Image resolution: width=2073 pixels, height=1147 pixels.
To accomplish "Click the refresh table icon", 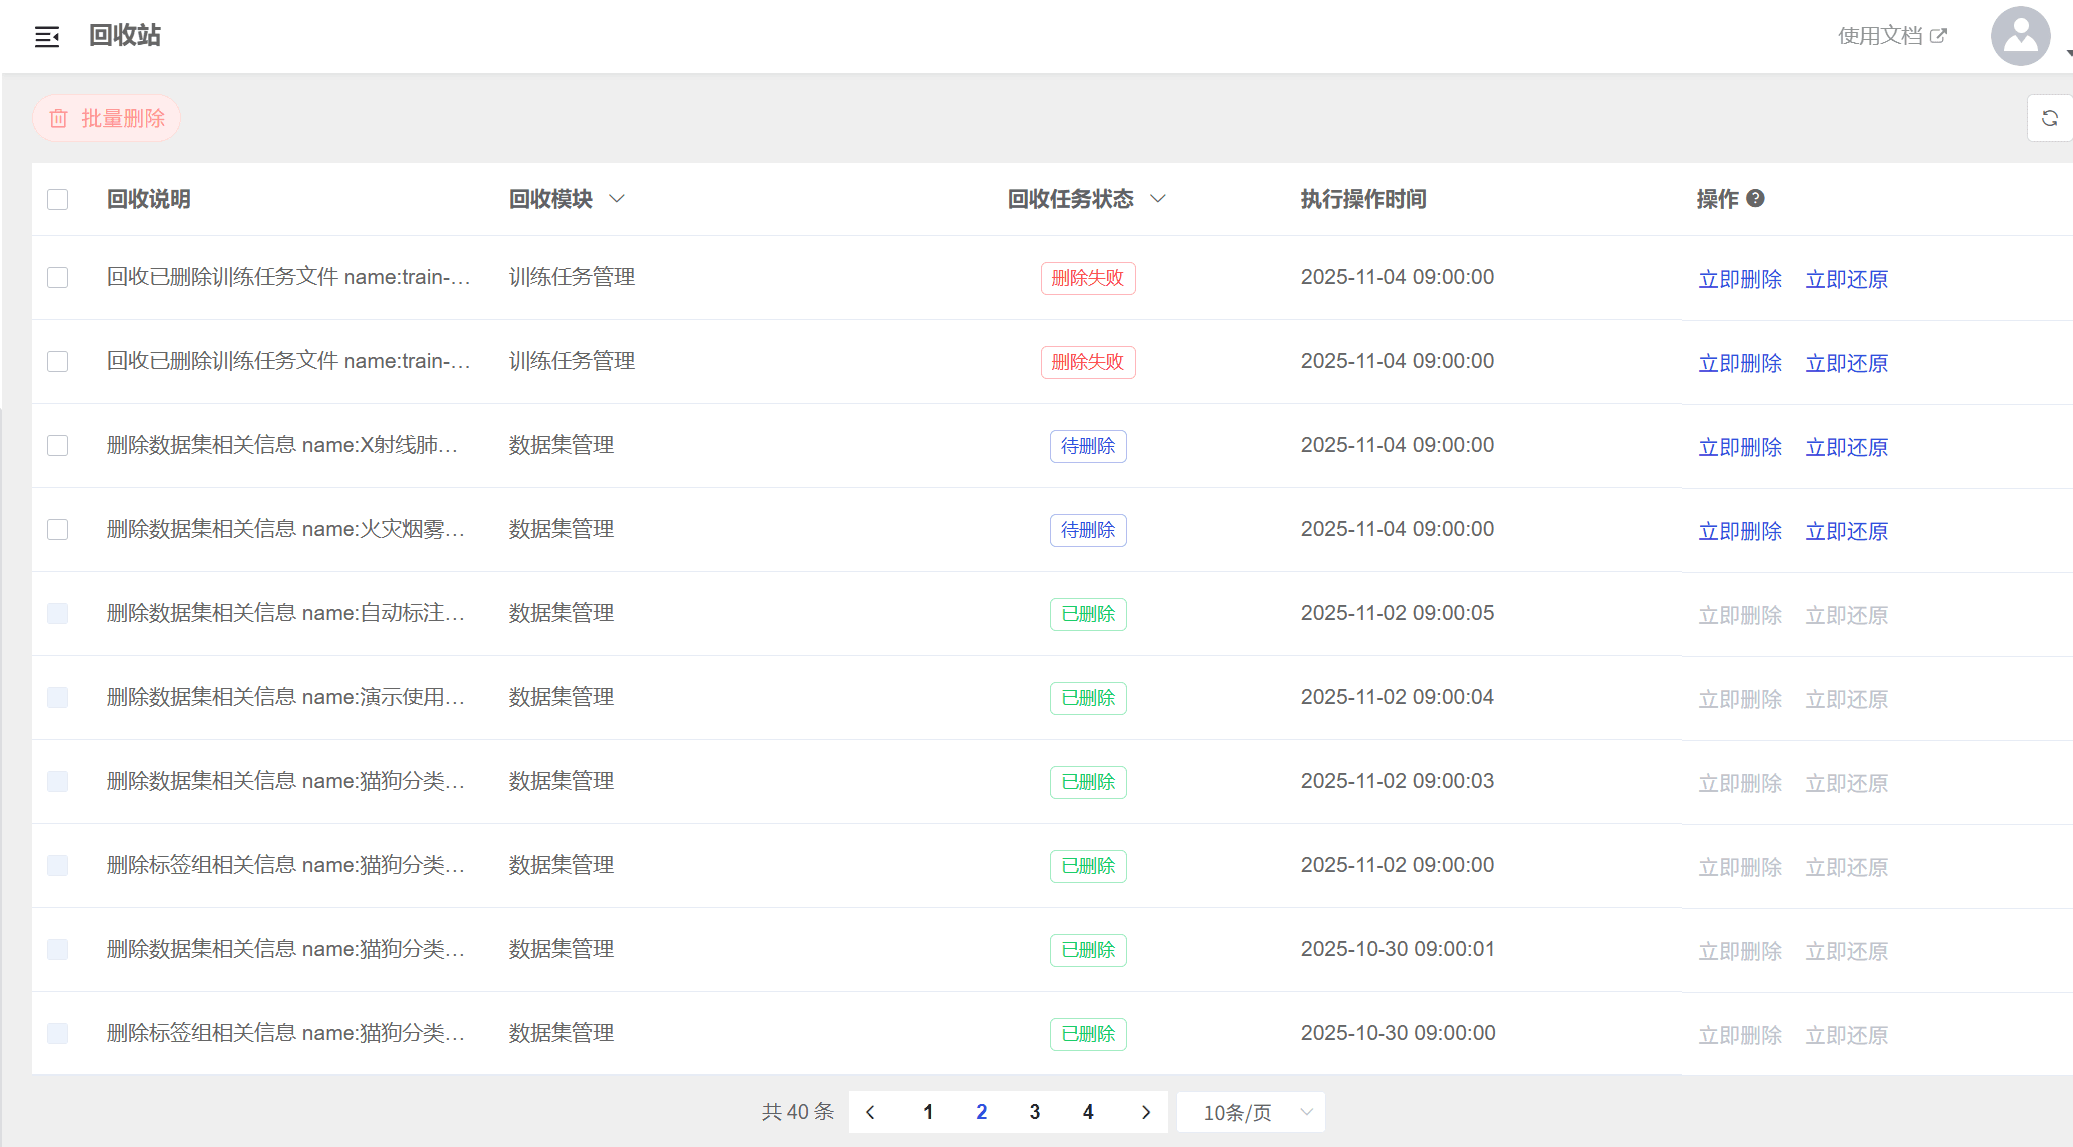I will tap(2049, 118).
